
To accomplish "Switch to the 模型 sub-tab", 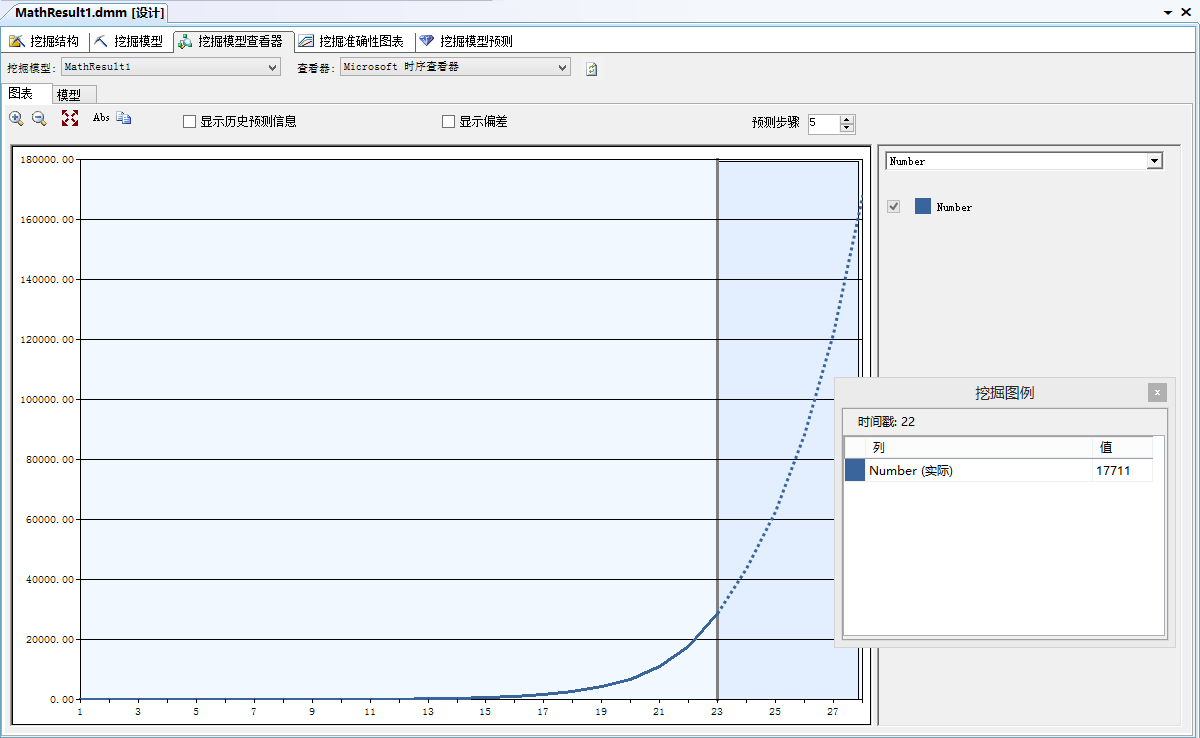I will click(74, 94).
